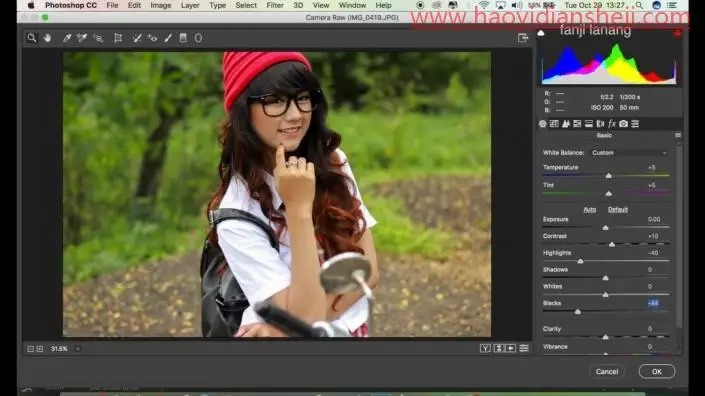Open the Effects fx panel tab

point(611,124)
